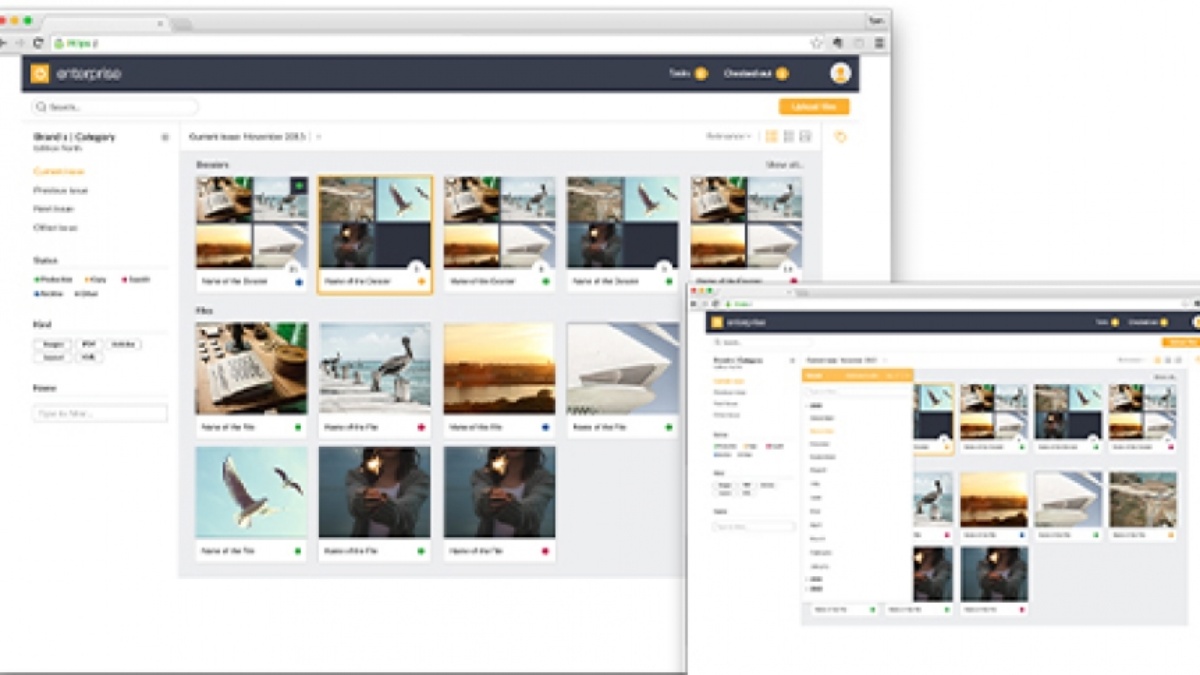1200x675 pixels.
Task: Click the Type to filter name field
Action: click(100, 412)
